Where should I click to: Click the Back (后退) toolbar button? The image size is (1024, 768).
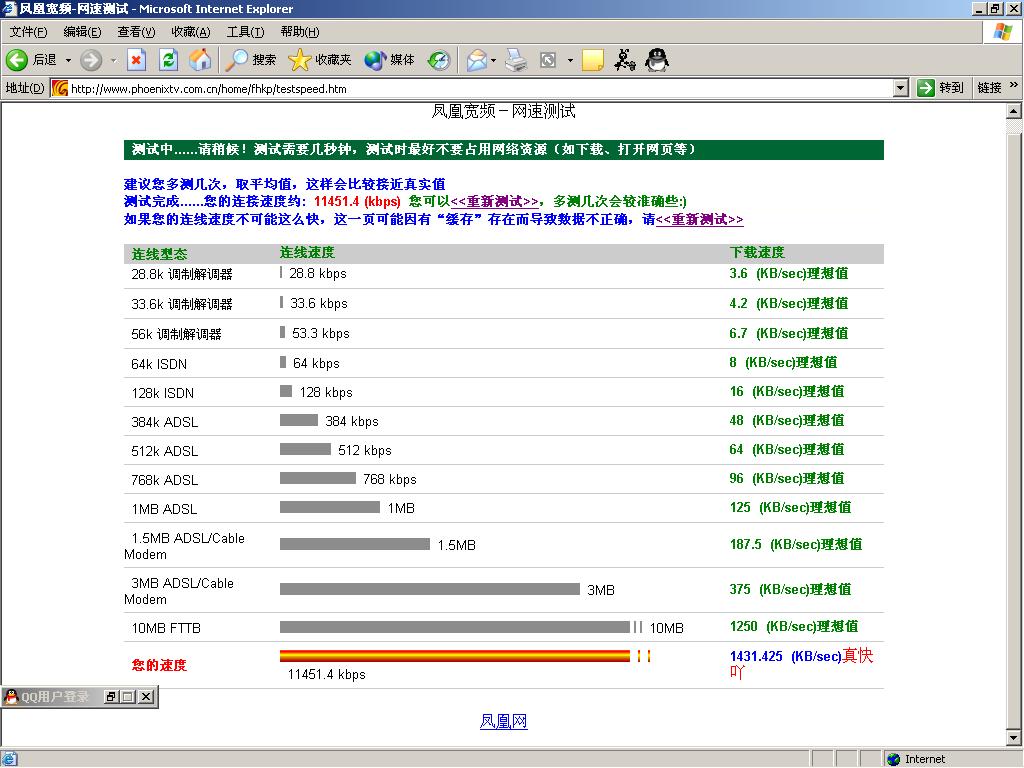(x=31, y=60)
